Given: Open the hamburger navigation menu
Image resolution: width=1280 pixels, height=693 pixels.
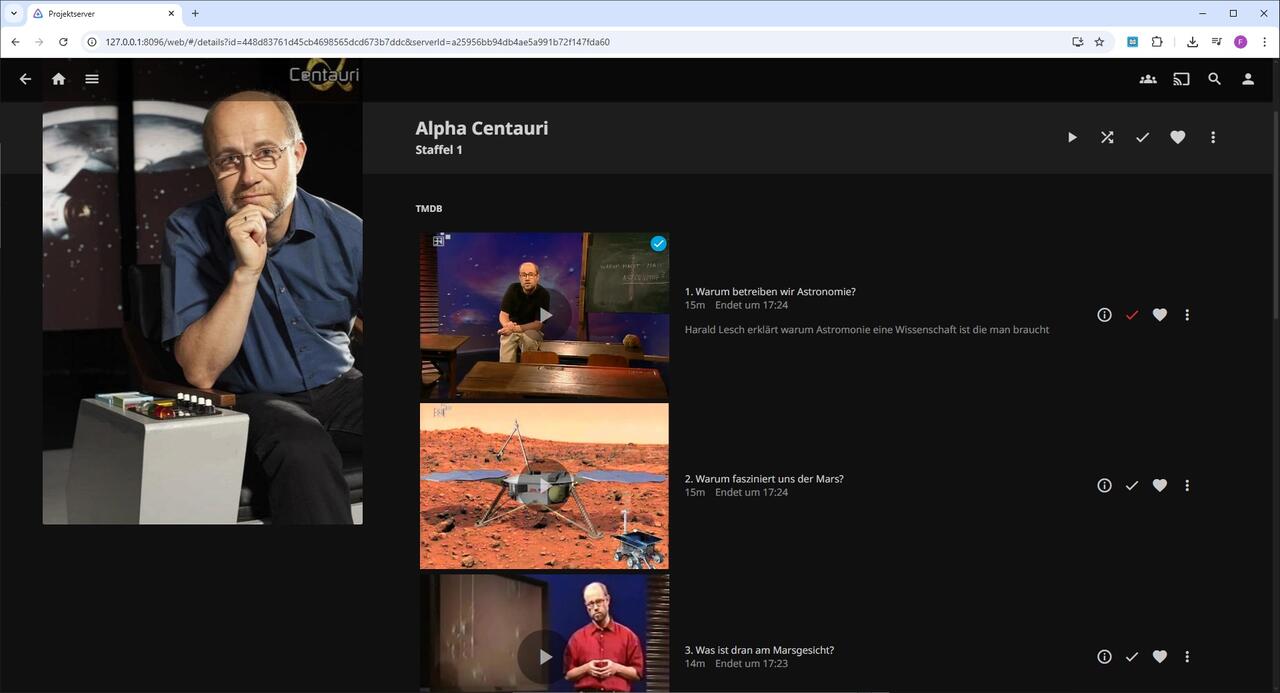Looking at the screenshot, I should (x=92, y=79).
